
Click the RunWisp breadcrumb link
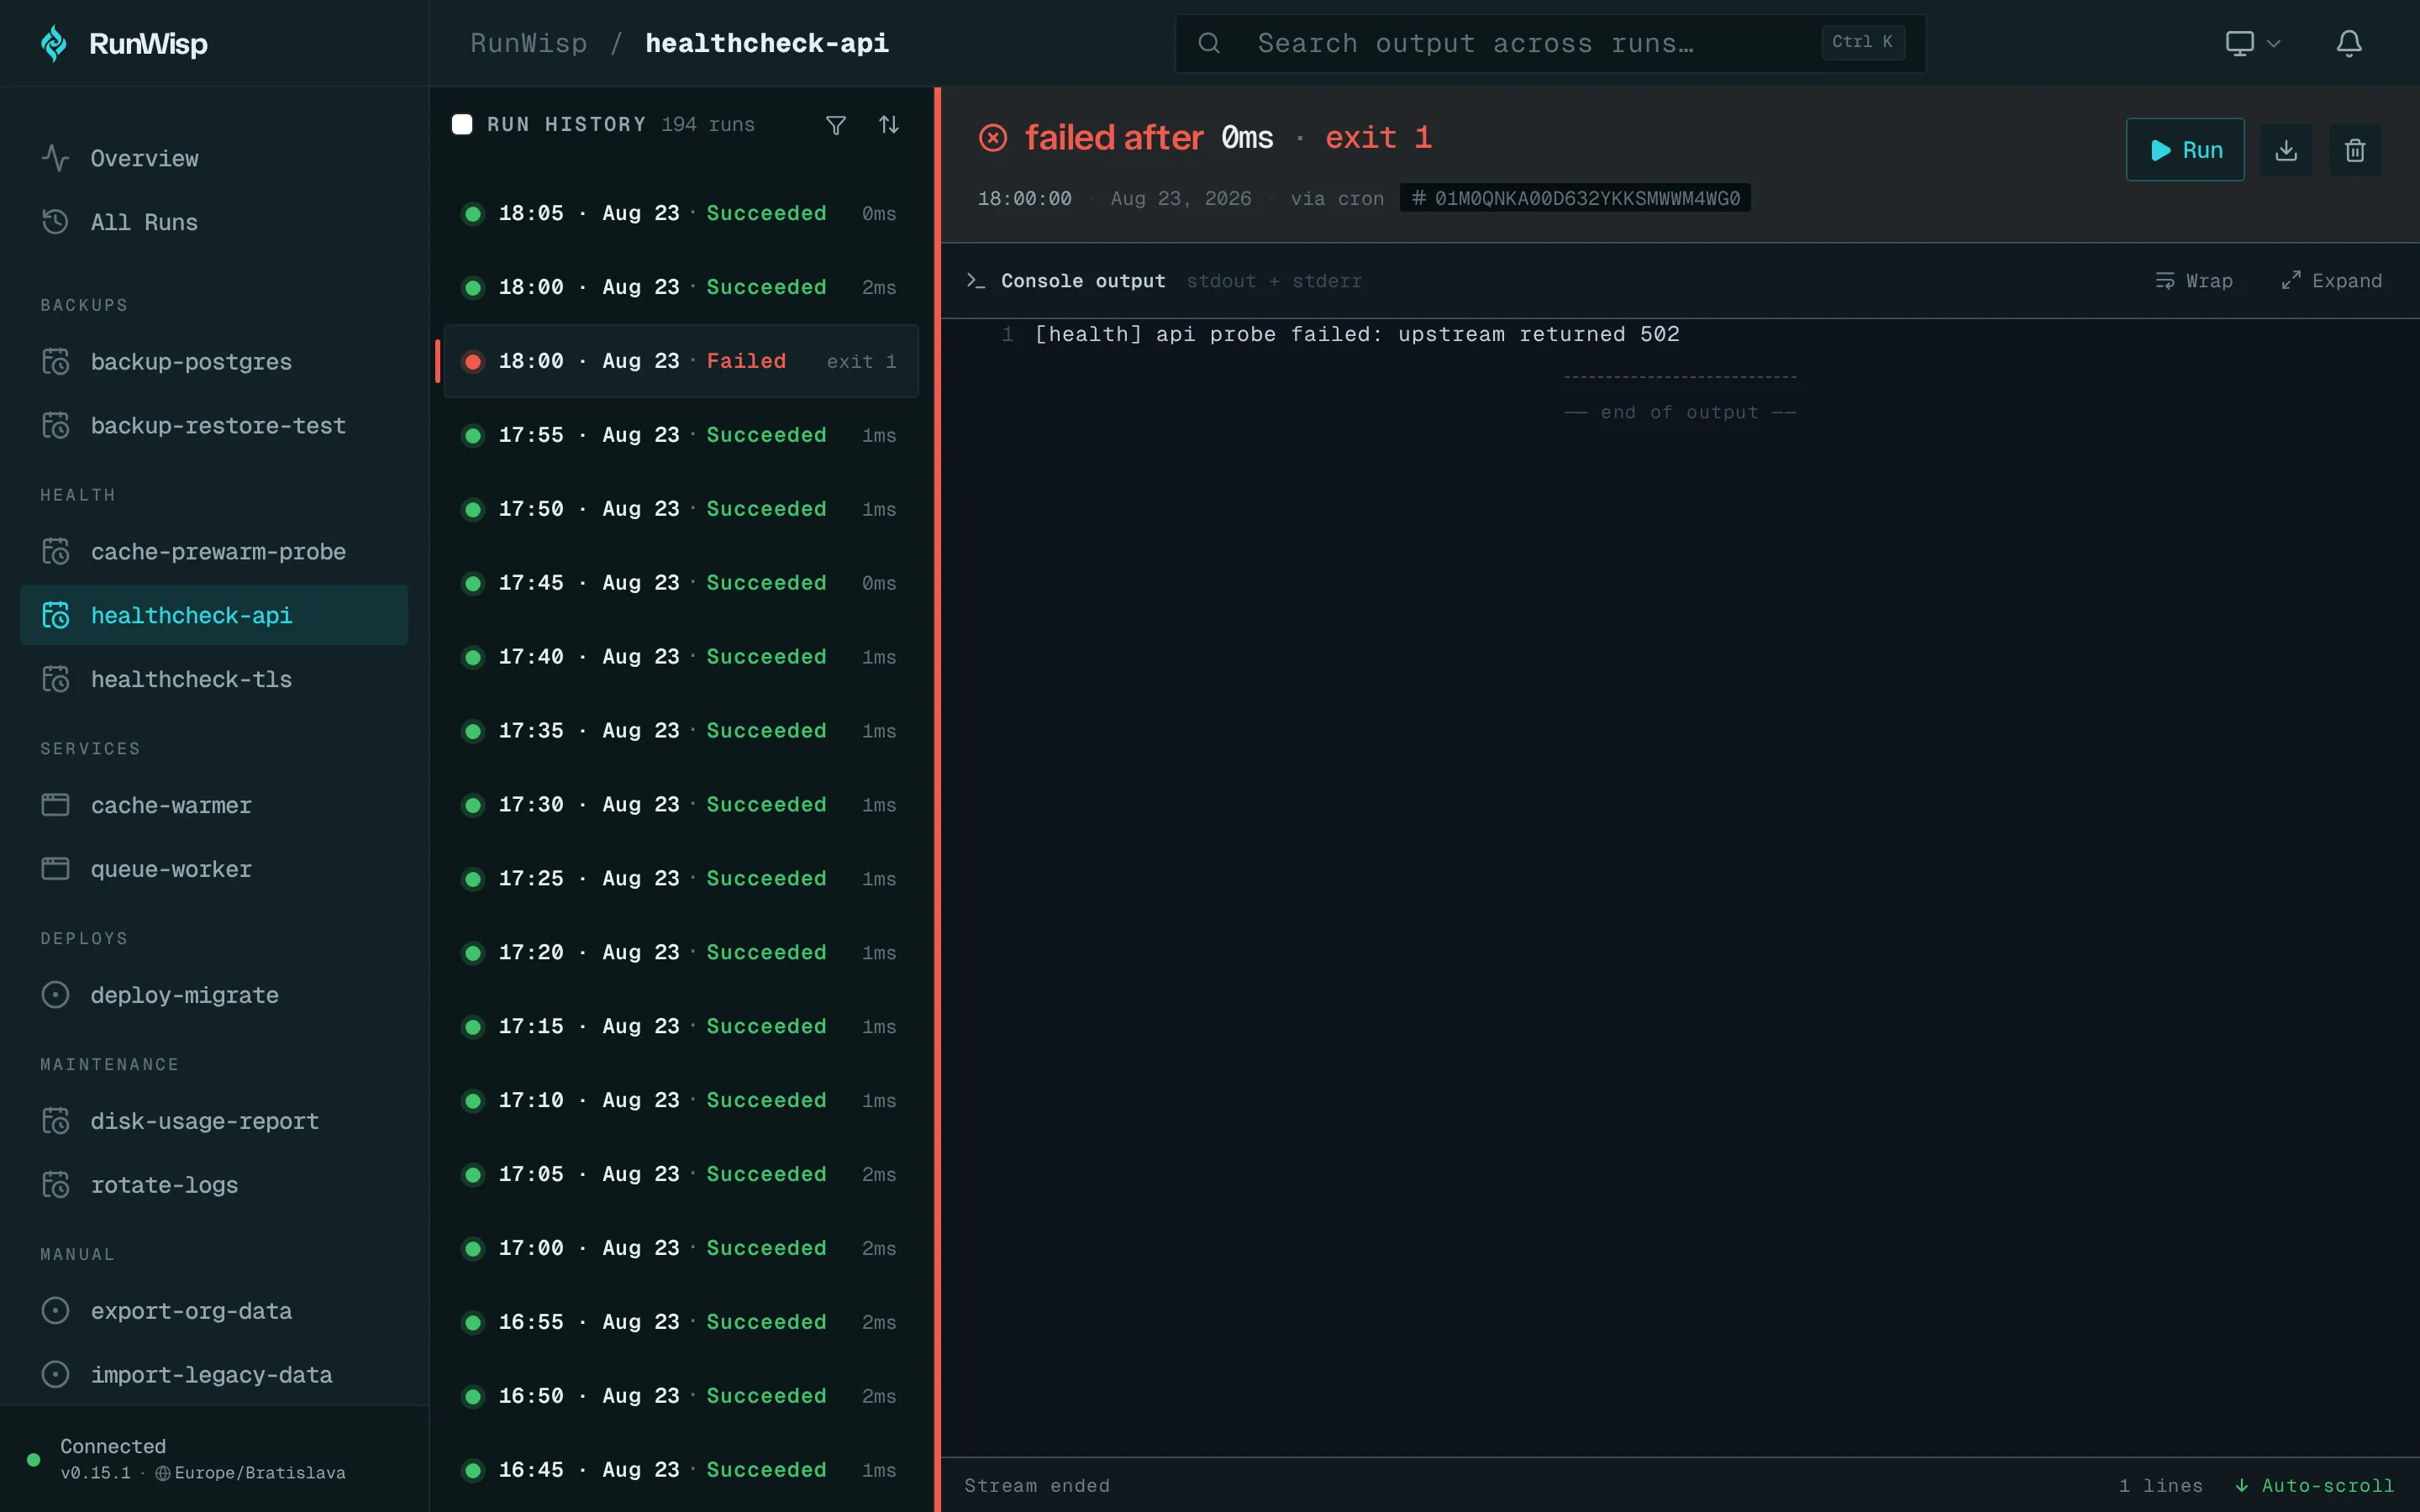[528, 43]
